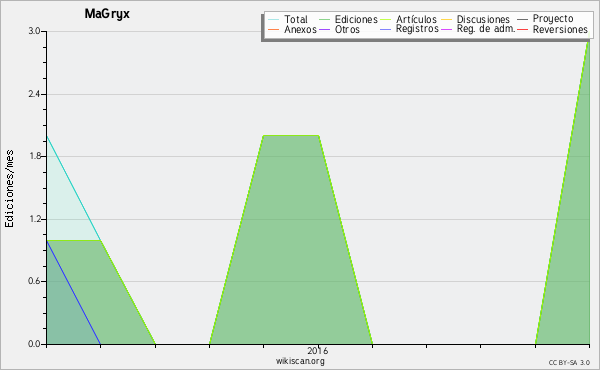The width and height of the screenshot is (600, 370).
Task: Click the cyan Total legend line swatch
Action: point(274,19)
